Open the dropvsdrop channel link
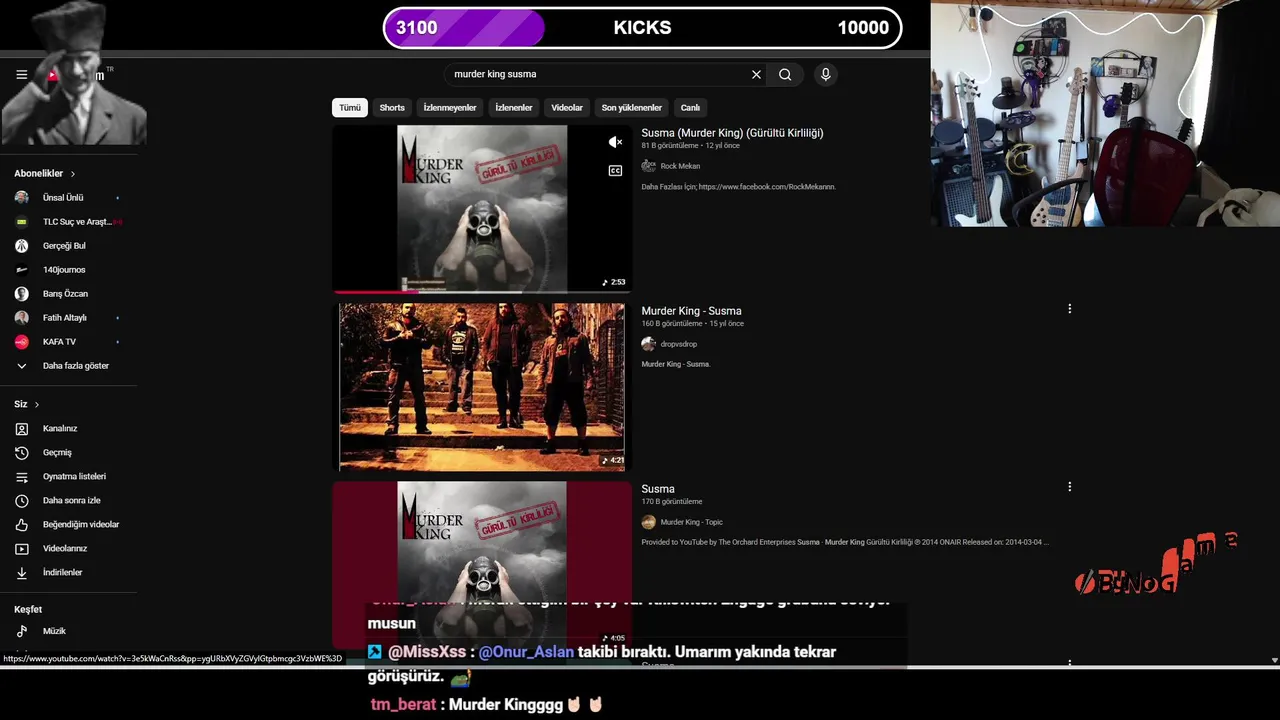This screenshot has width=1280, height=720. pos(678,344)
